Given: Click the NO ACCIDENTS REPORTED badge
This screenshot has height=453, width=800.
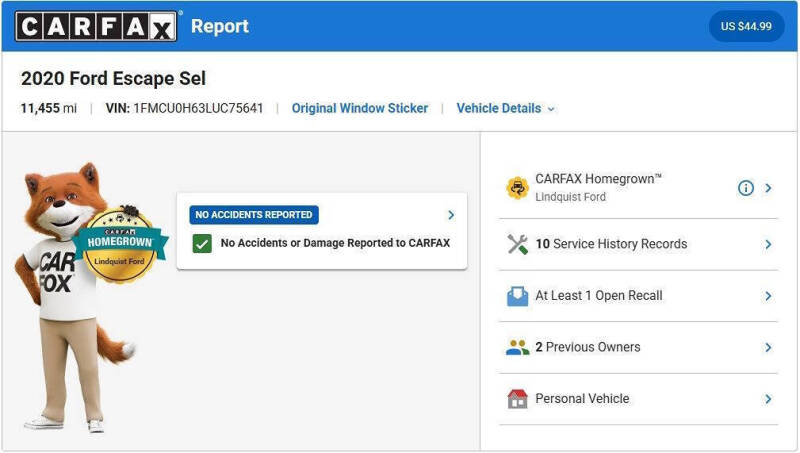Looking at the screenshot, I should (254, 215).
